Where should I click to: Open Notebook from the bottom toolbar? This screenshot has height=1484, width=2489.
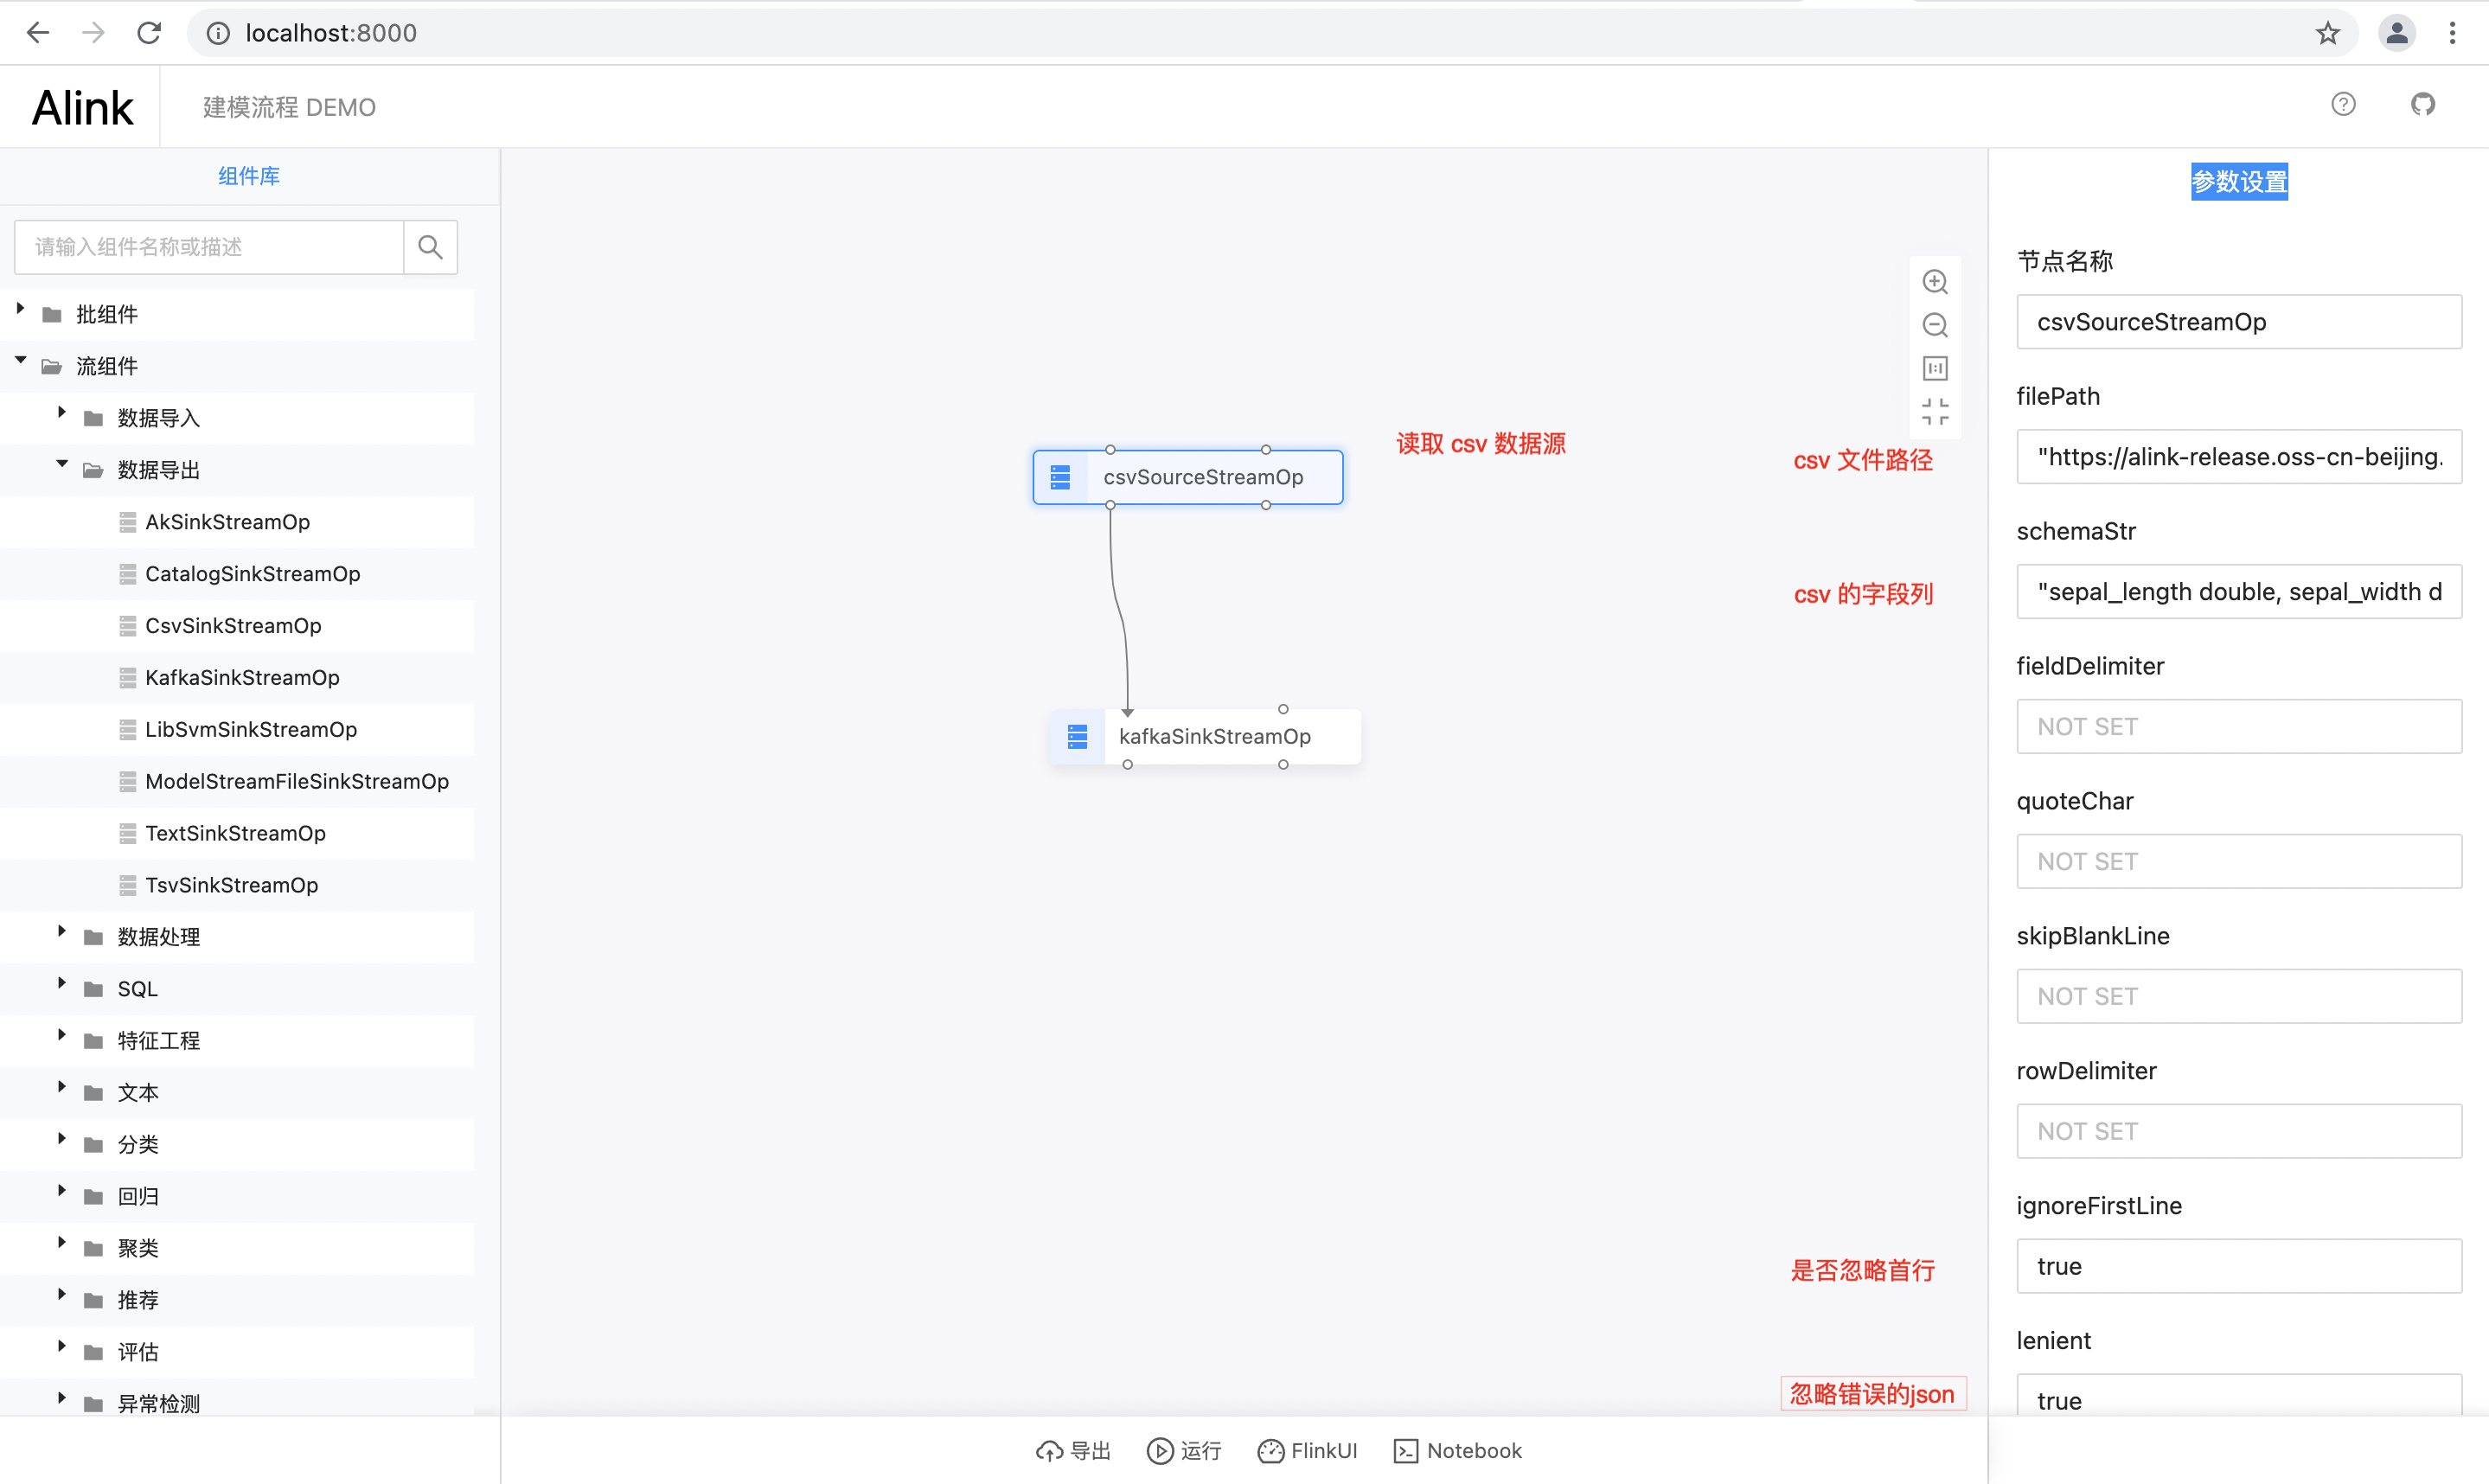pyautogui.click(x=1457, y=1450)
